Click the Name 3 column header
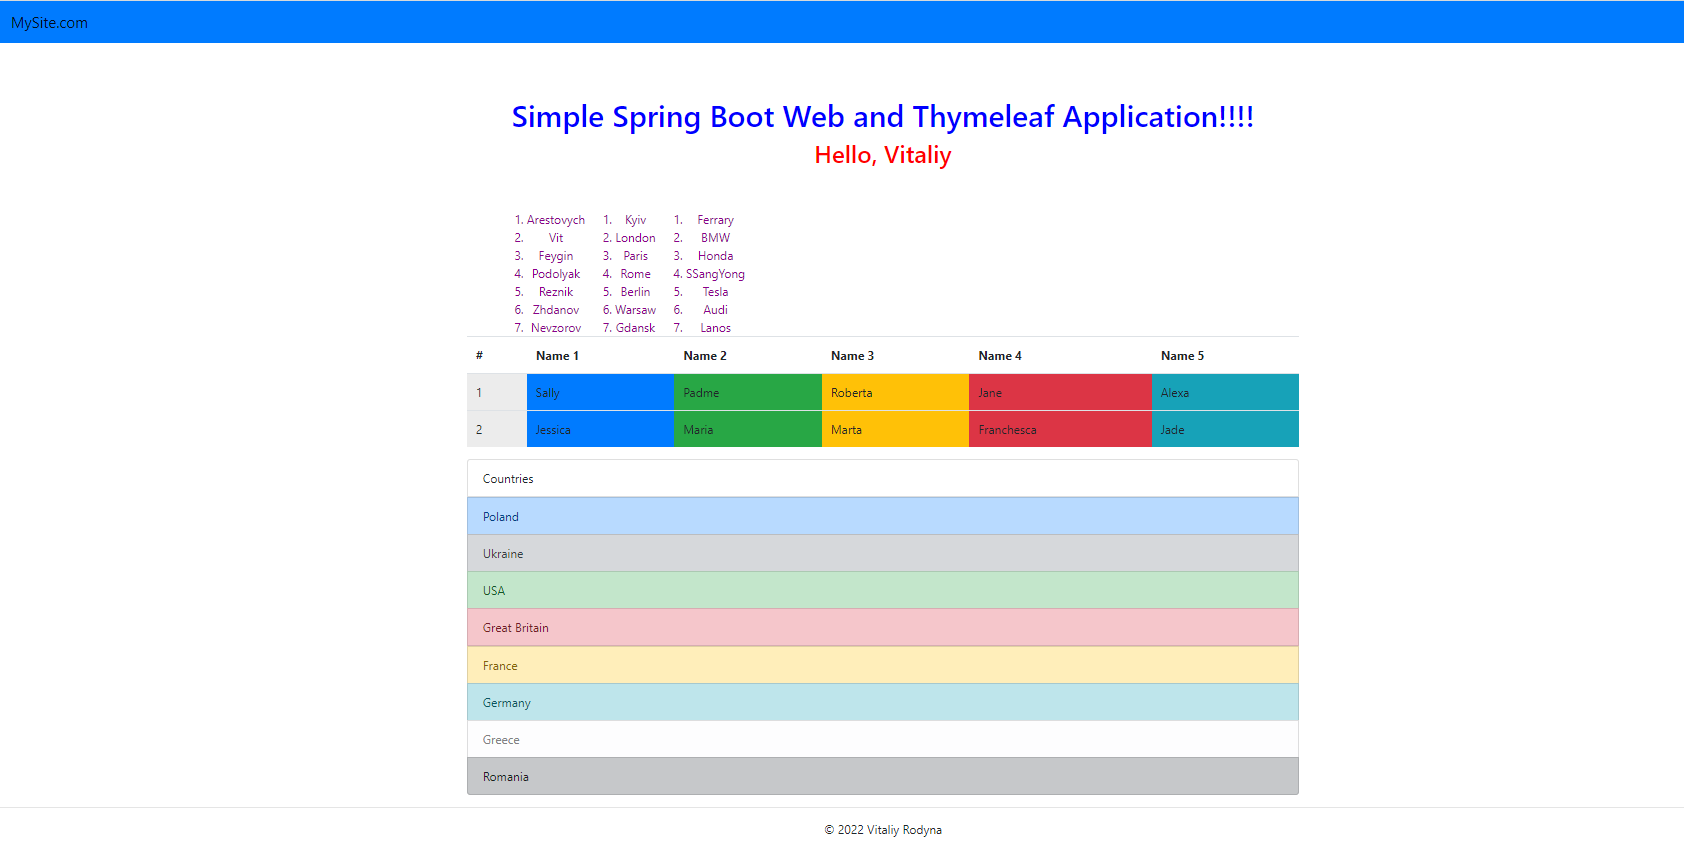The image size is (1684, 858). 895,355
